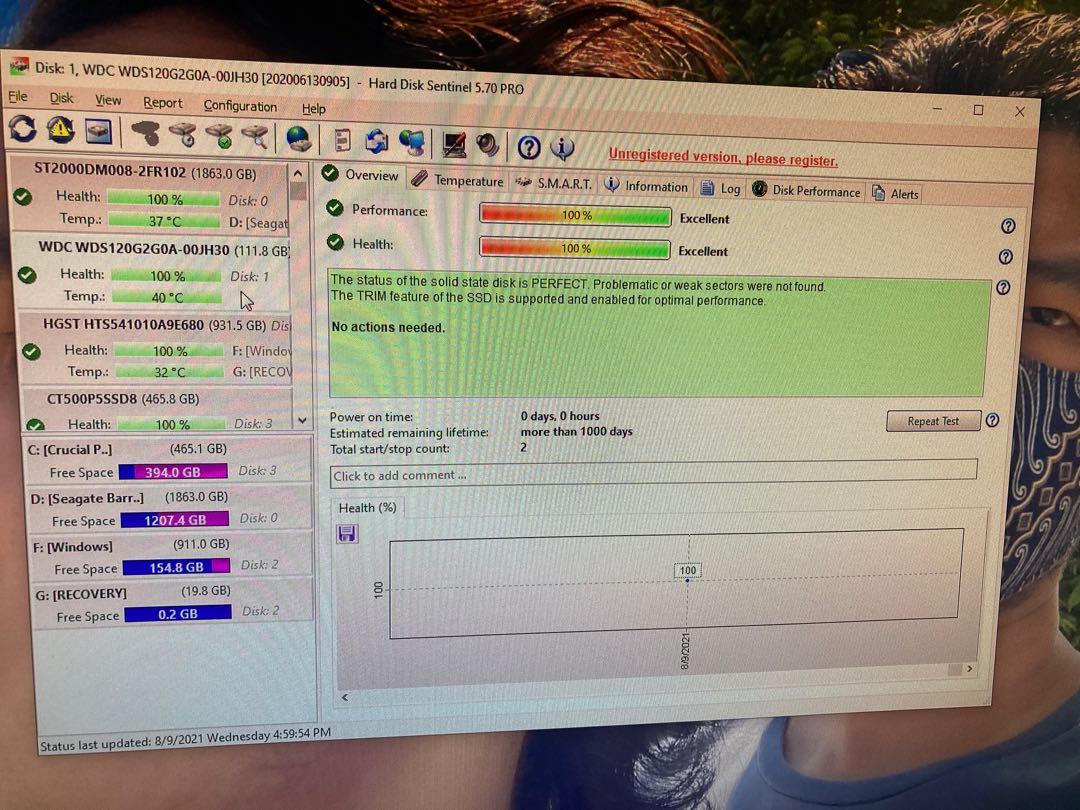Screen dimensions: 1080x810
Task: Click the Performance 100 % gradient bar
Action: coord(575,215)
